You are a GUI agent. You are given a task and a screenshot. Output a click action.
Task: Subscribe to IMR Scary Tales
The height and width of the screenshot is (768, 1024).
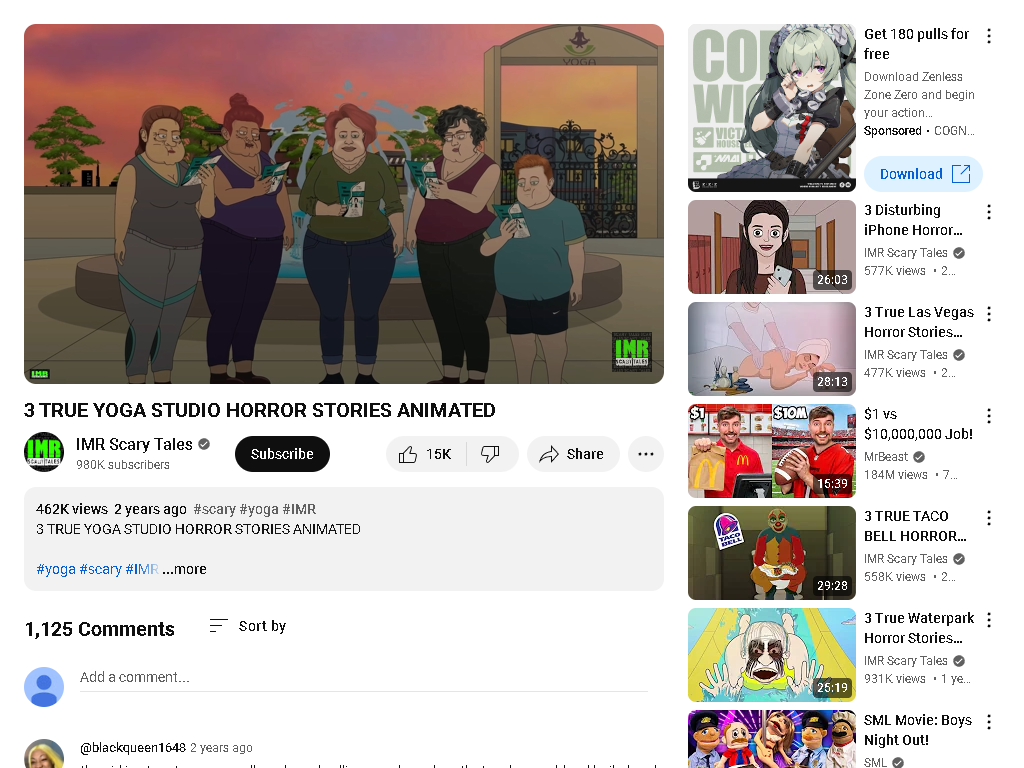click(x=282, y=454)
